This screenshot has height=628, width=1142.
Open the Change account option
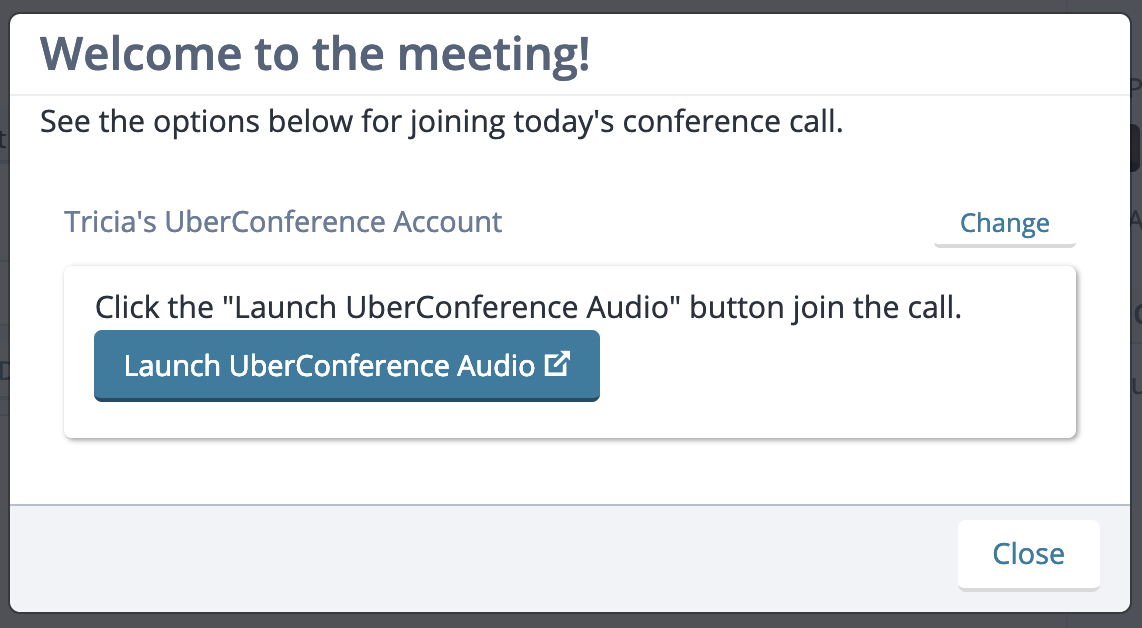(1004, 222)
